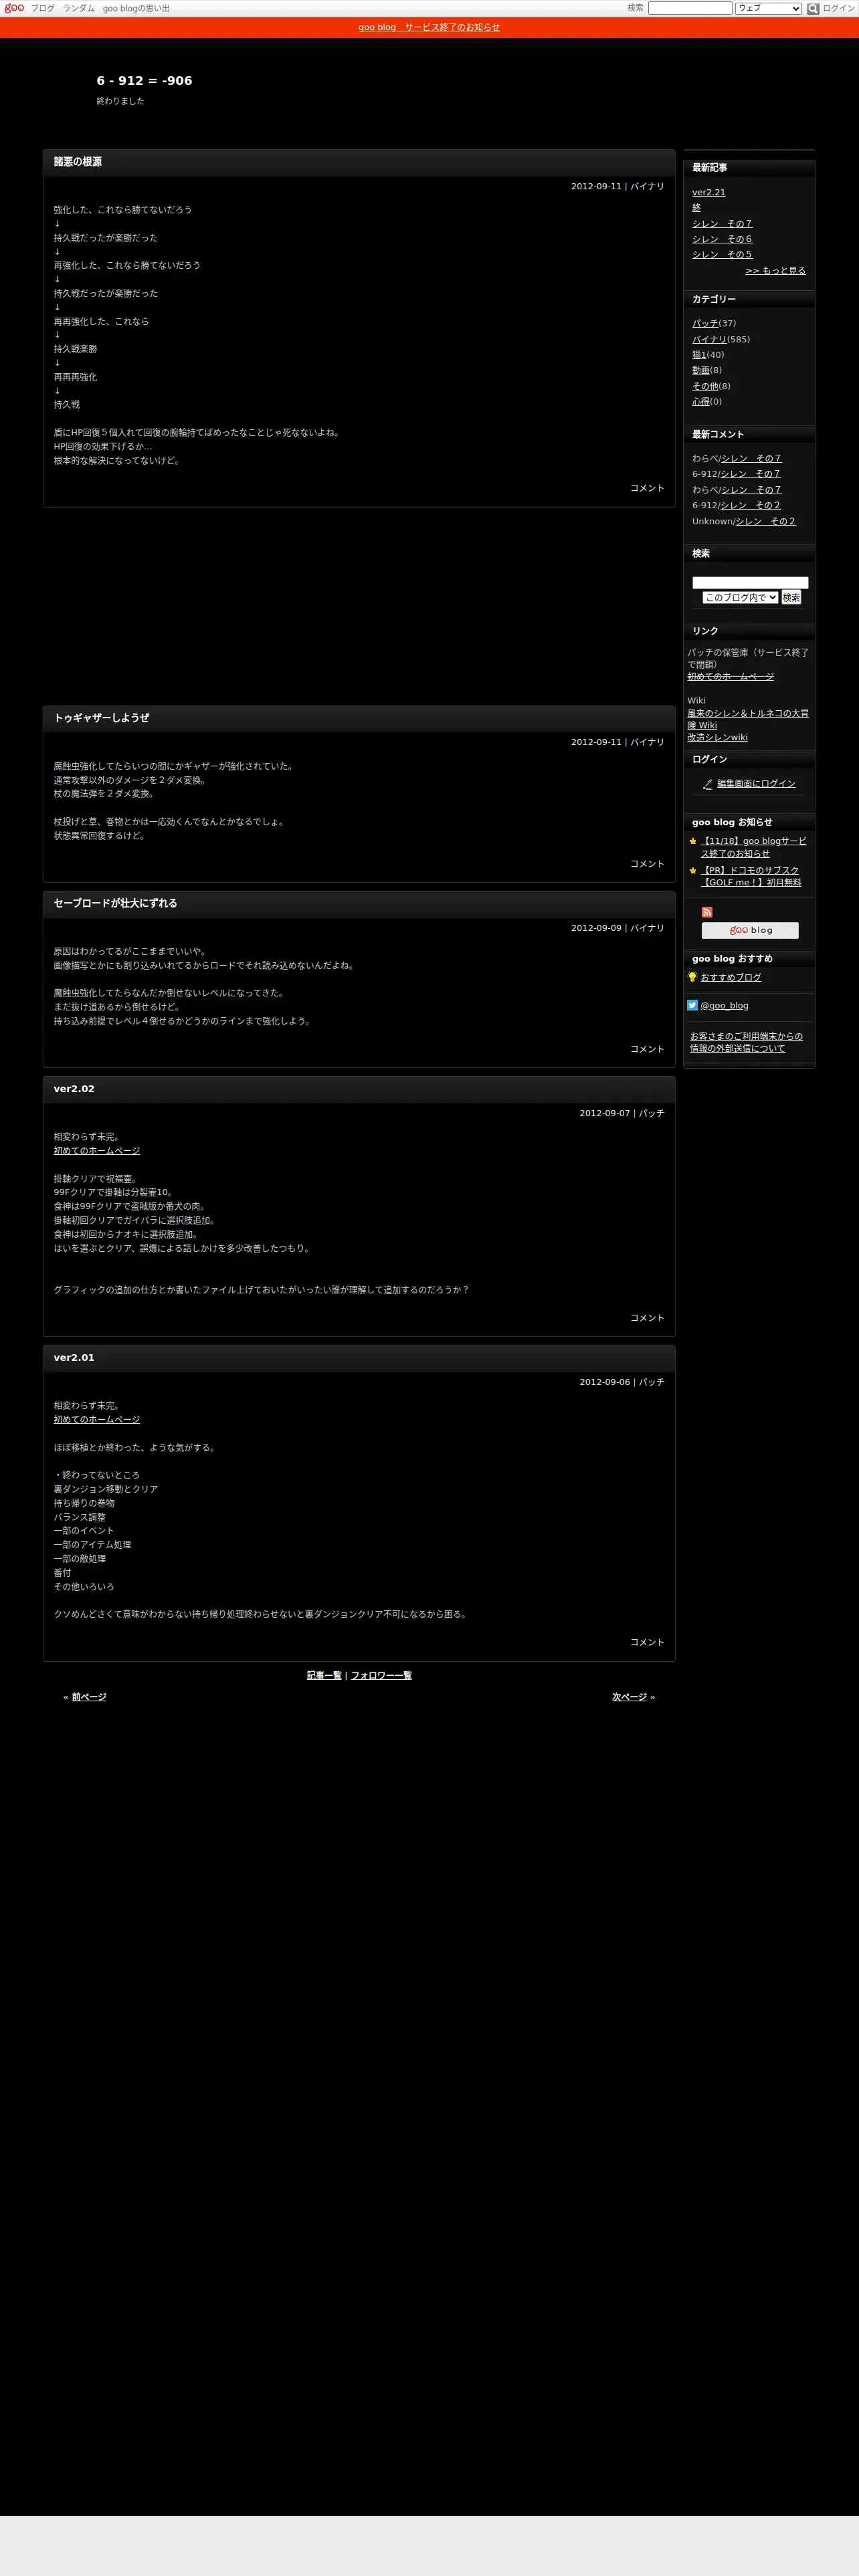Open the post titled トゥギャザーしようぜ

pos(102,718)
